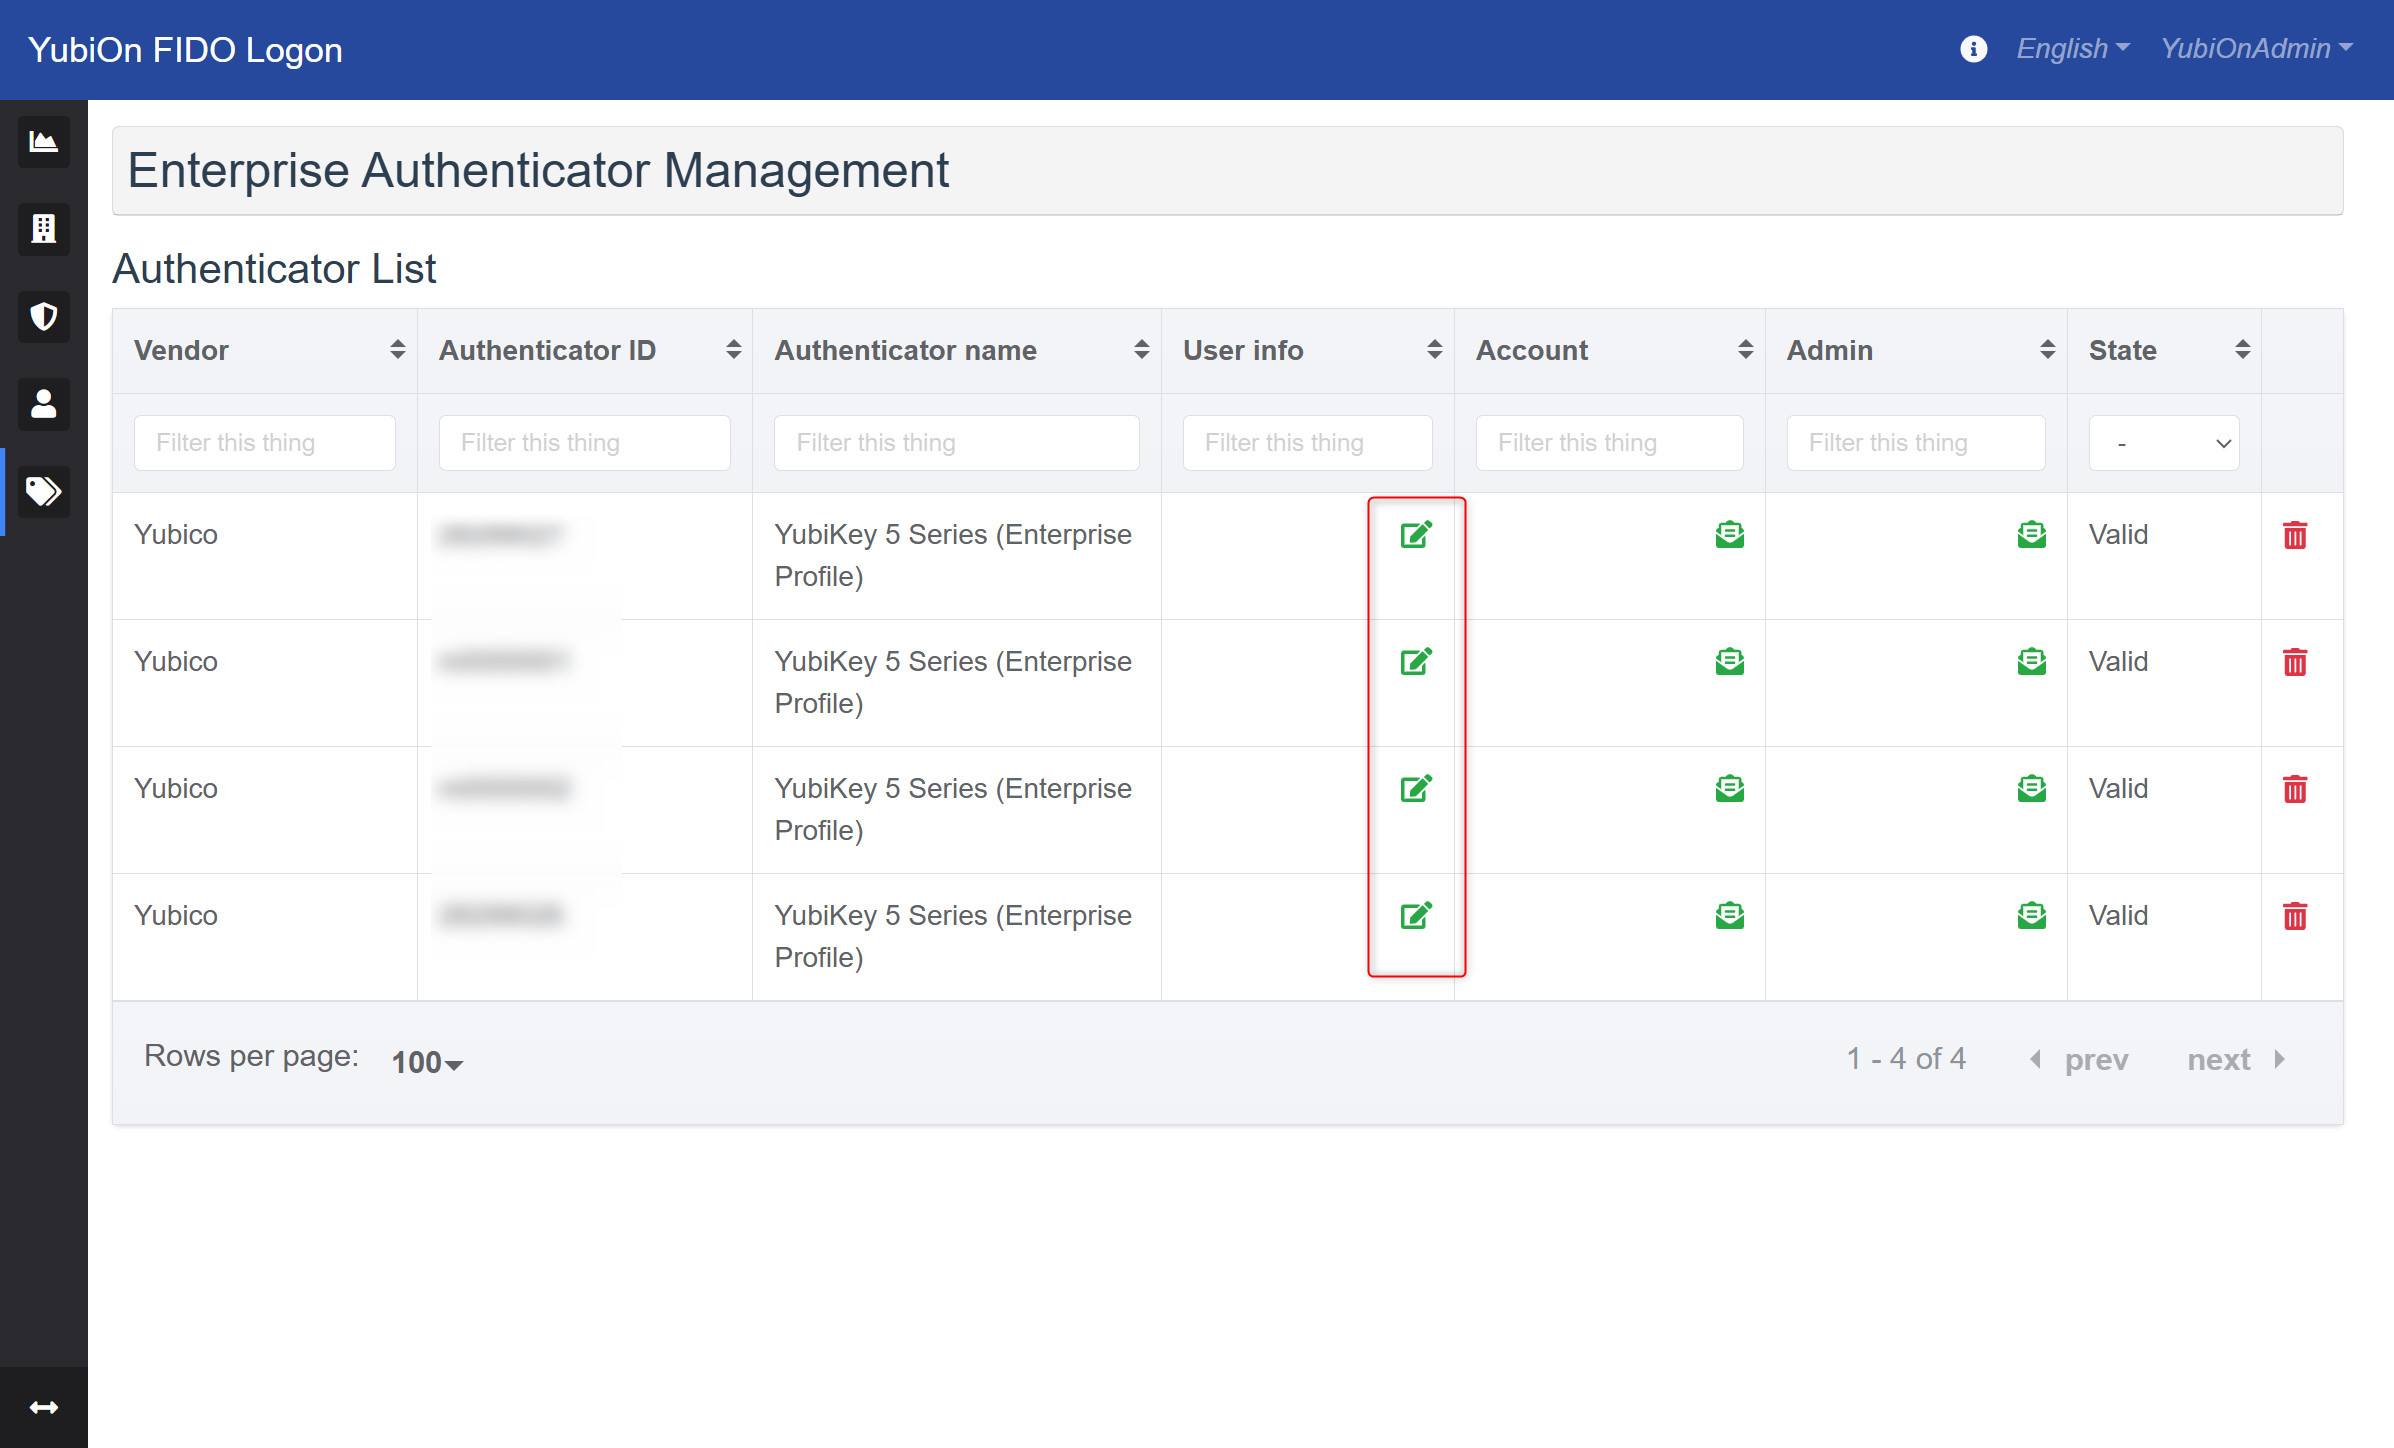Edit user info for third Yubico row
Viewport: 2394px width, 1448px height.
(1416, 789)
